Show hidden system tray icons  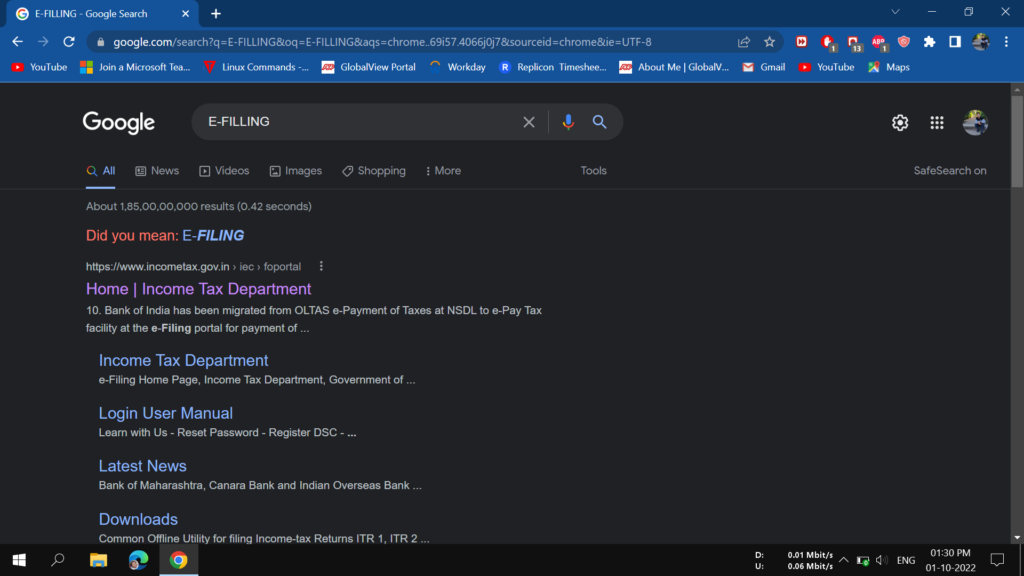(x=844, y=560)
